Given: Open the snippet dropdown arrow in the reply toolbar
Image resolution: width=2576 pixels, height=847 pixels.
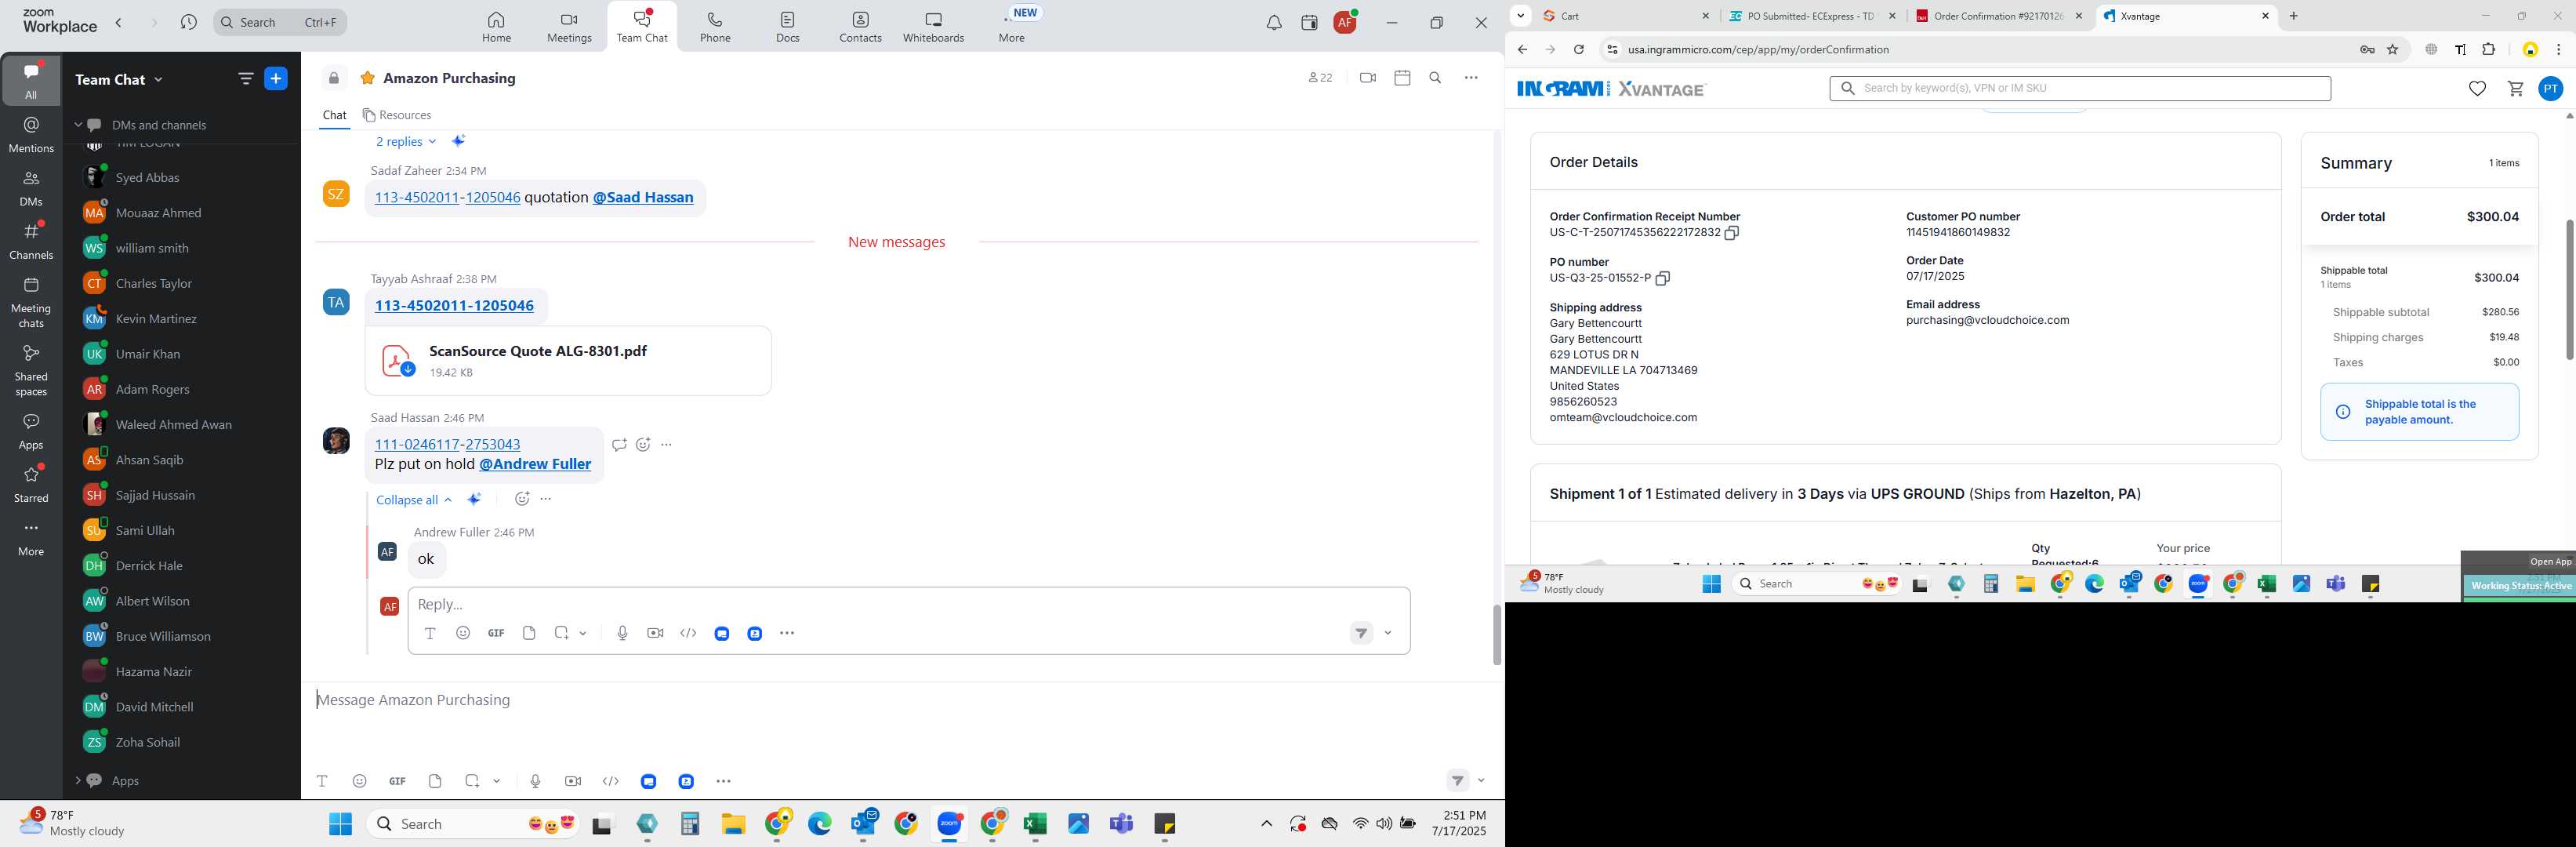Looking at the screenshot, I should pyautogui.click(x=583, y=633).
